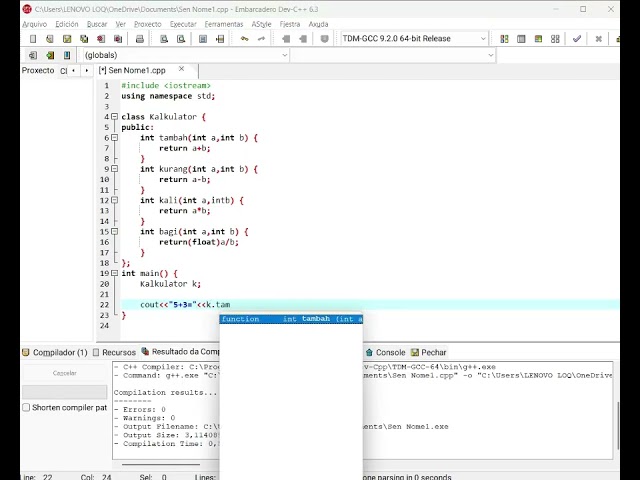The image size is (640, 480).
Task: Open the Edición menu
Action: click(x=67, y=24)
